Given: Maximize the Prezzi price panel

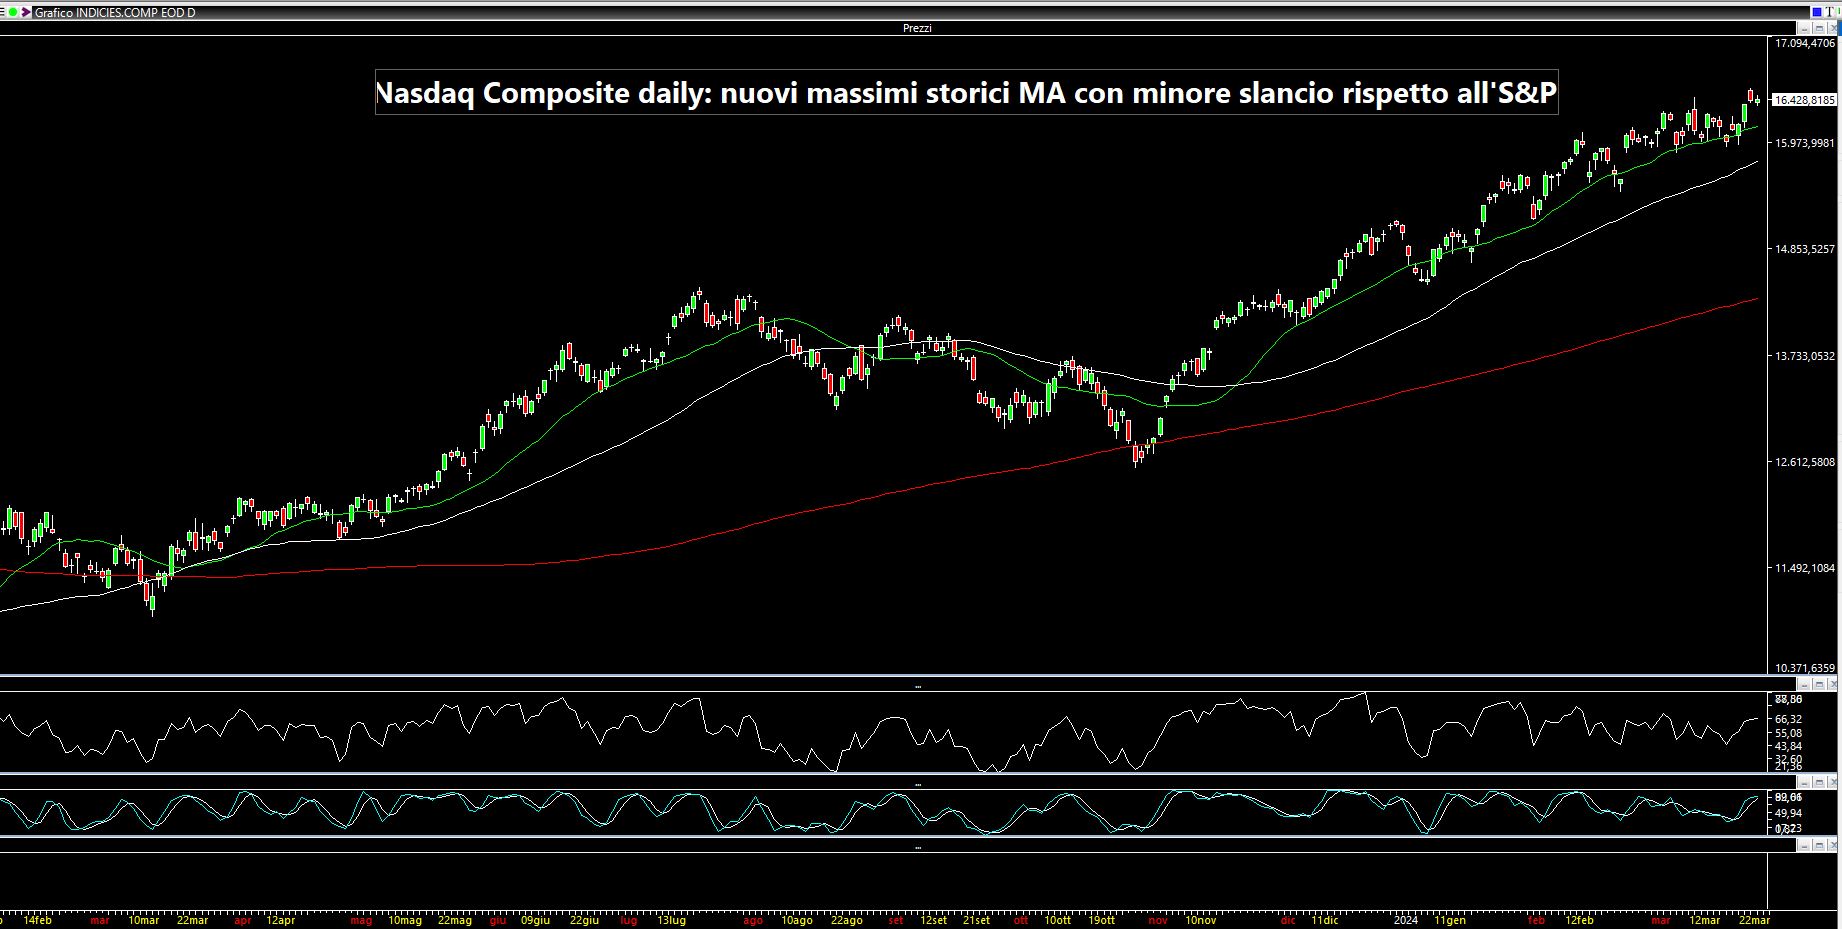Looking at the screenshot, I should (x=1819, y=28).
